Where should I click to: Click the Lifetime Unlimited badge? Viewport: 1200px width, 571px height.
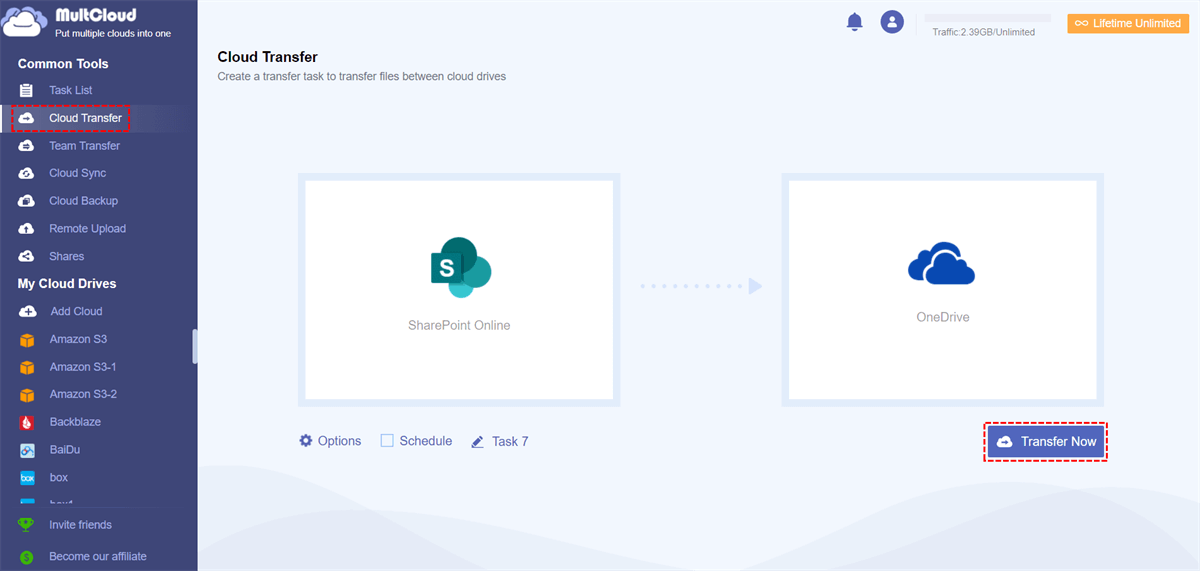tap(1128, 23)
